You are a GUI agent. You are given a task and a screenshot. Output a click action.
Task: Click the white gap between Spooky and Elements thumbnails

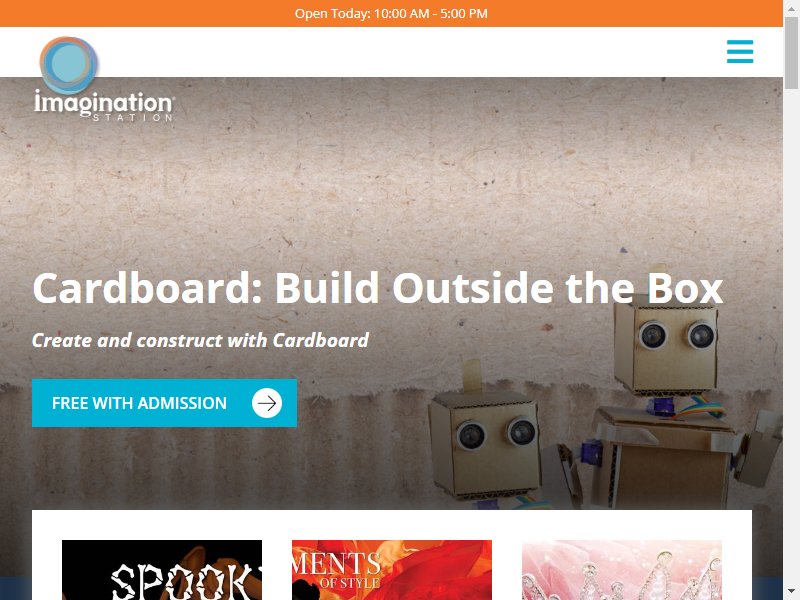(277, 570)
